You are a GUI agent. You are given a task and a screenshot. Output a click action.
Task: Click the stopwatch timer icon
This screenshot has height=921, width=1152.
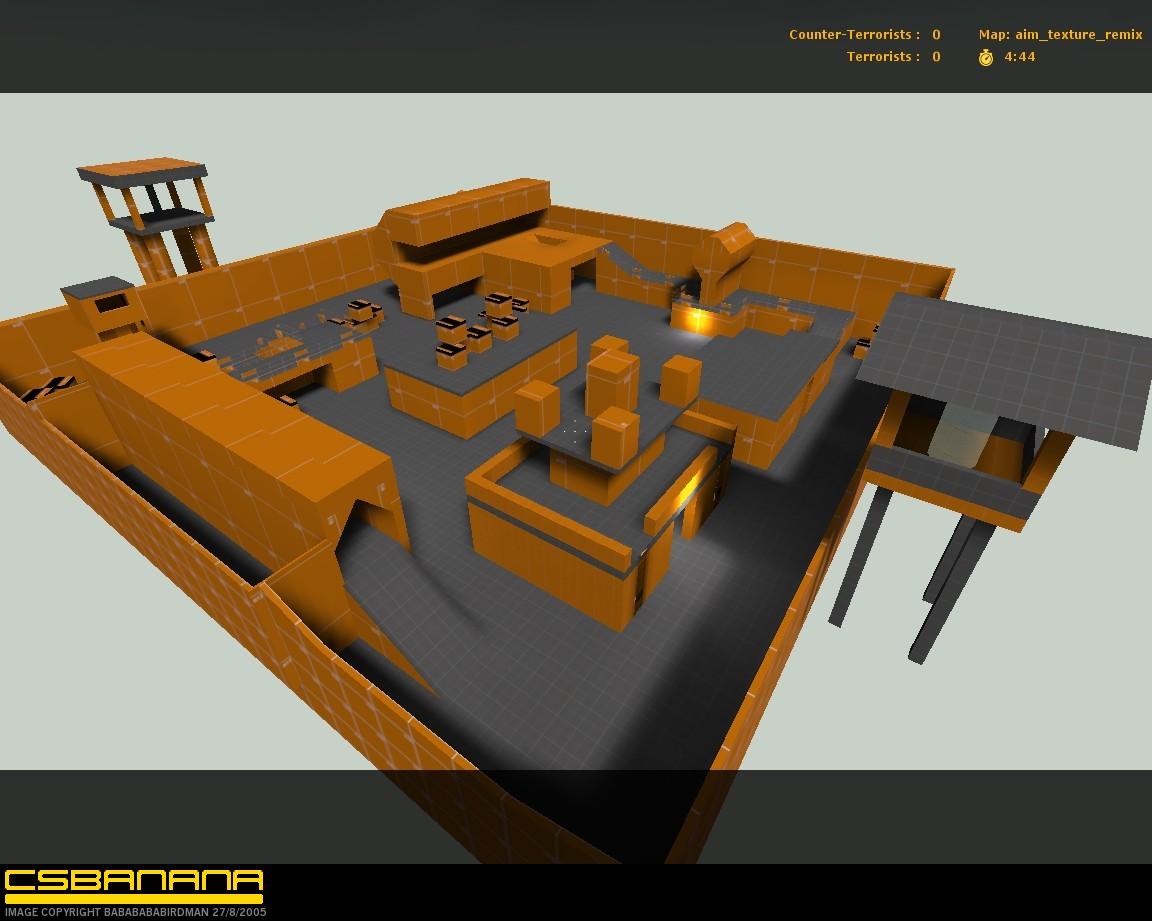[986, 57]
